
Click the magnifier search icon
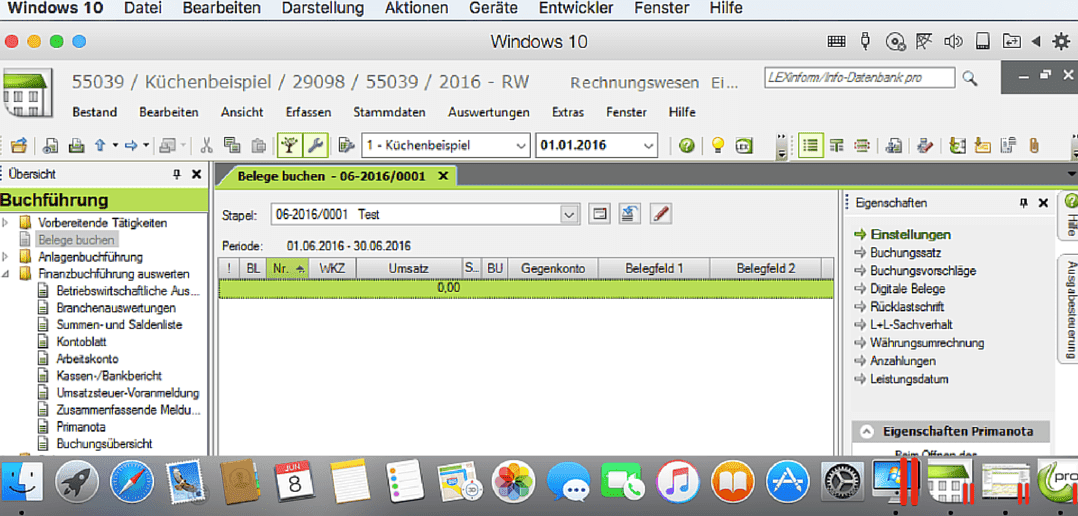pyautogui.click(x=969, y=78)
